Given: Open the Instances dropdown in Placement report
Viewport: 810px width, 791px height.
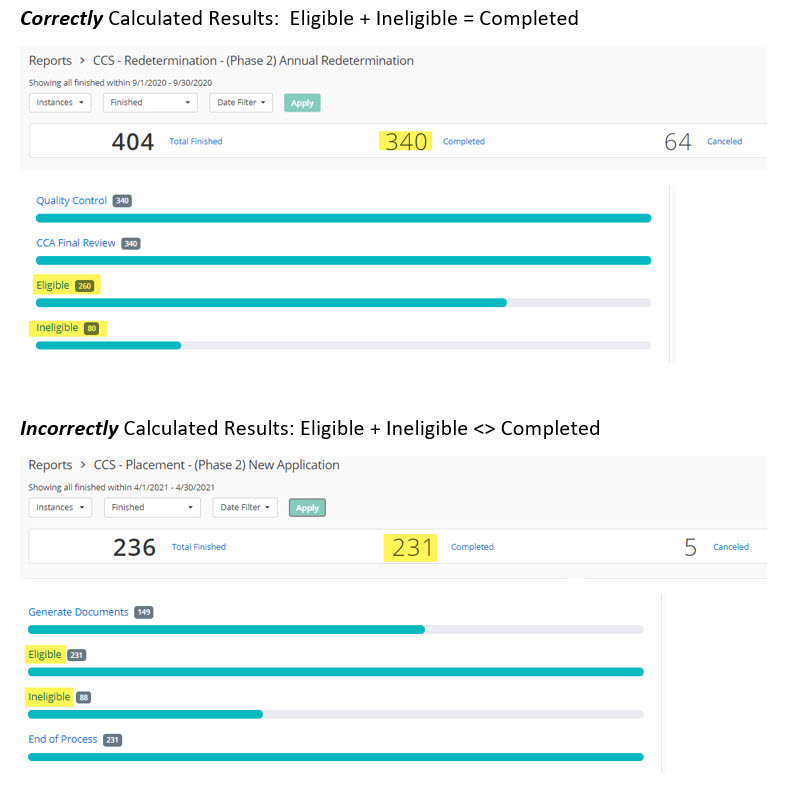Looking at the screenshot, I should (x=60, y=507).
